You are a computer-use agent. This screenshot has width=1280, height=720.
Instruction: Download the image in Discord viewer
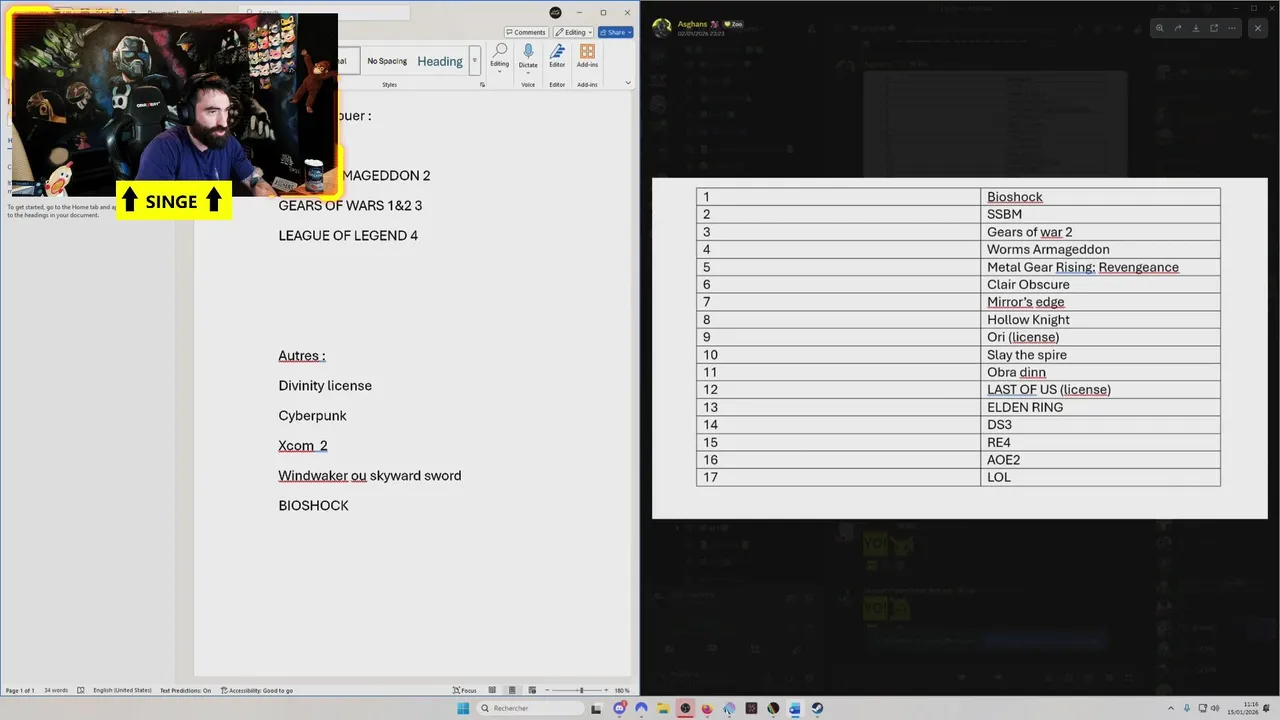pyautogui.click(x=1196, y=28)
